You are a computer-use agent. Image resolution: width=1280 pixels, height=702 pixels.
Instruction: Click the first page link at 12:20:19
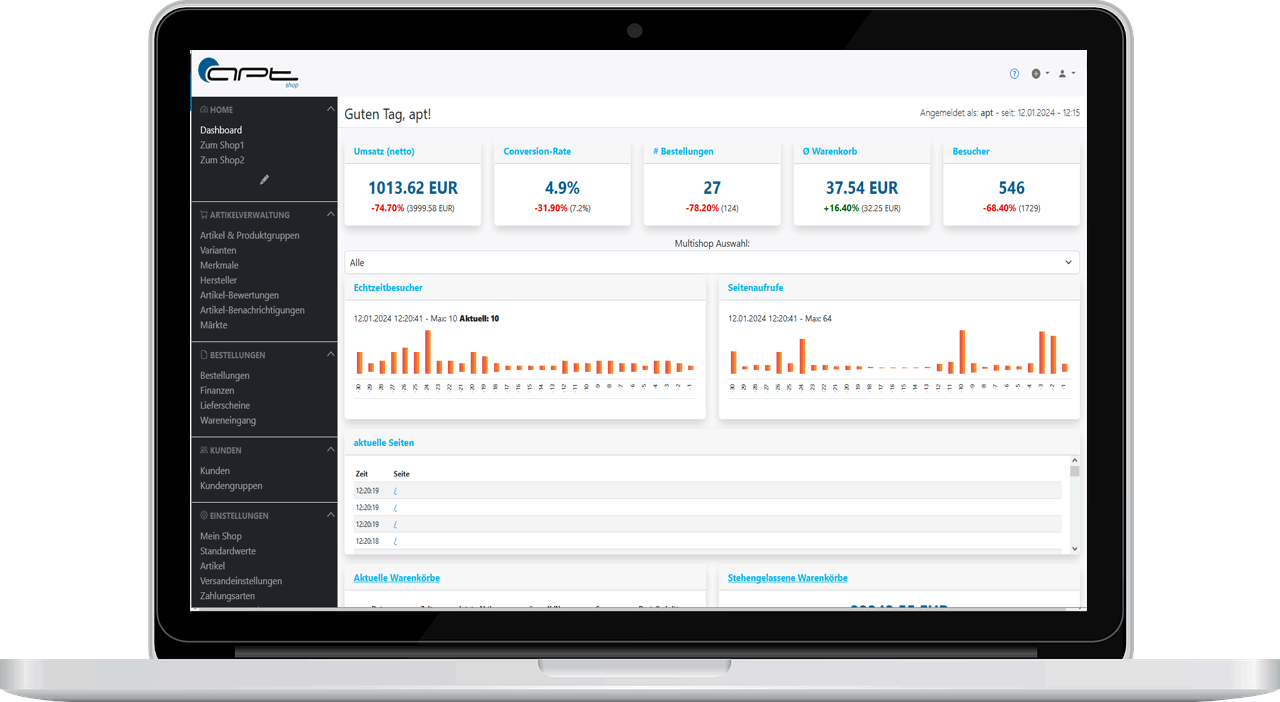pos(395,491)
